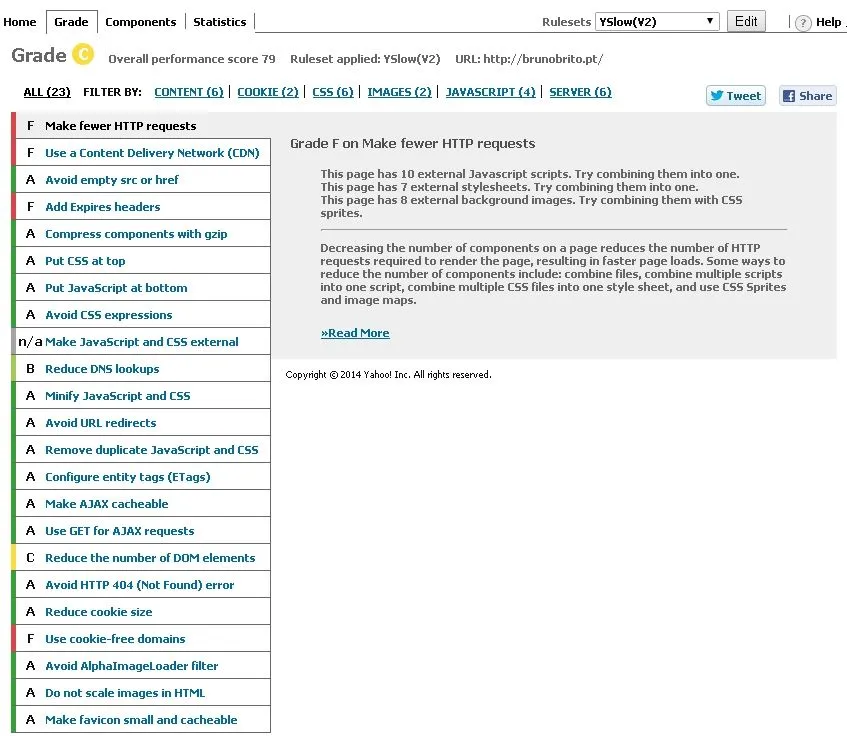Open the Help menu link
Screen dimensions: 847x747
(829, 22)
